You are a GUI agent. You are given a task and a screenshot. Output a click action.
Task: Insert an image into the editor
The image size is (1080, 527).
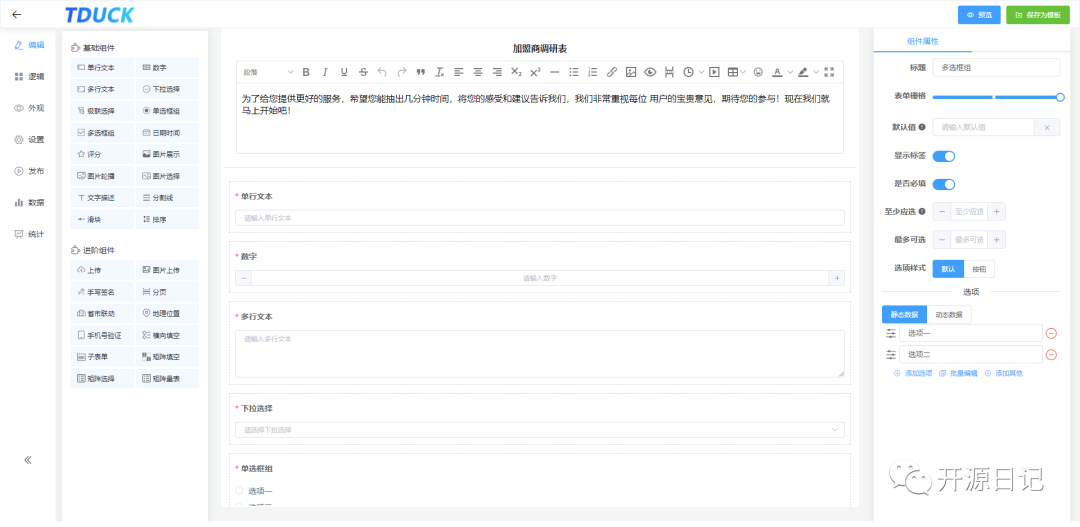pos(631,72)
